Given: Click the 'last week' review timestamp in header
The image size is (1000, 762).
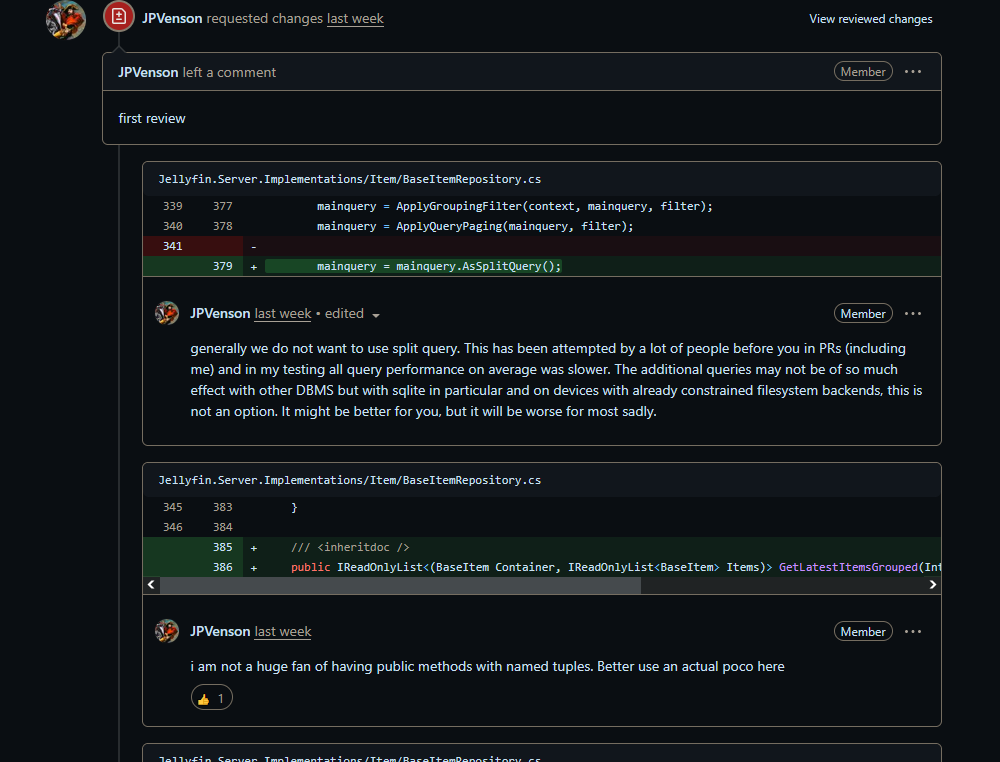Looking at the screenshot, I should 355,18.
